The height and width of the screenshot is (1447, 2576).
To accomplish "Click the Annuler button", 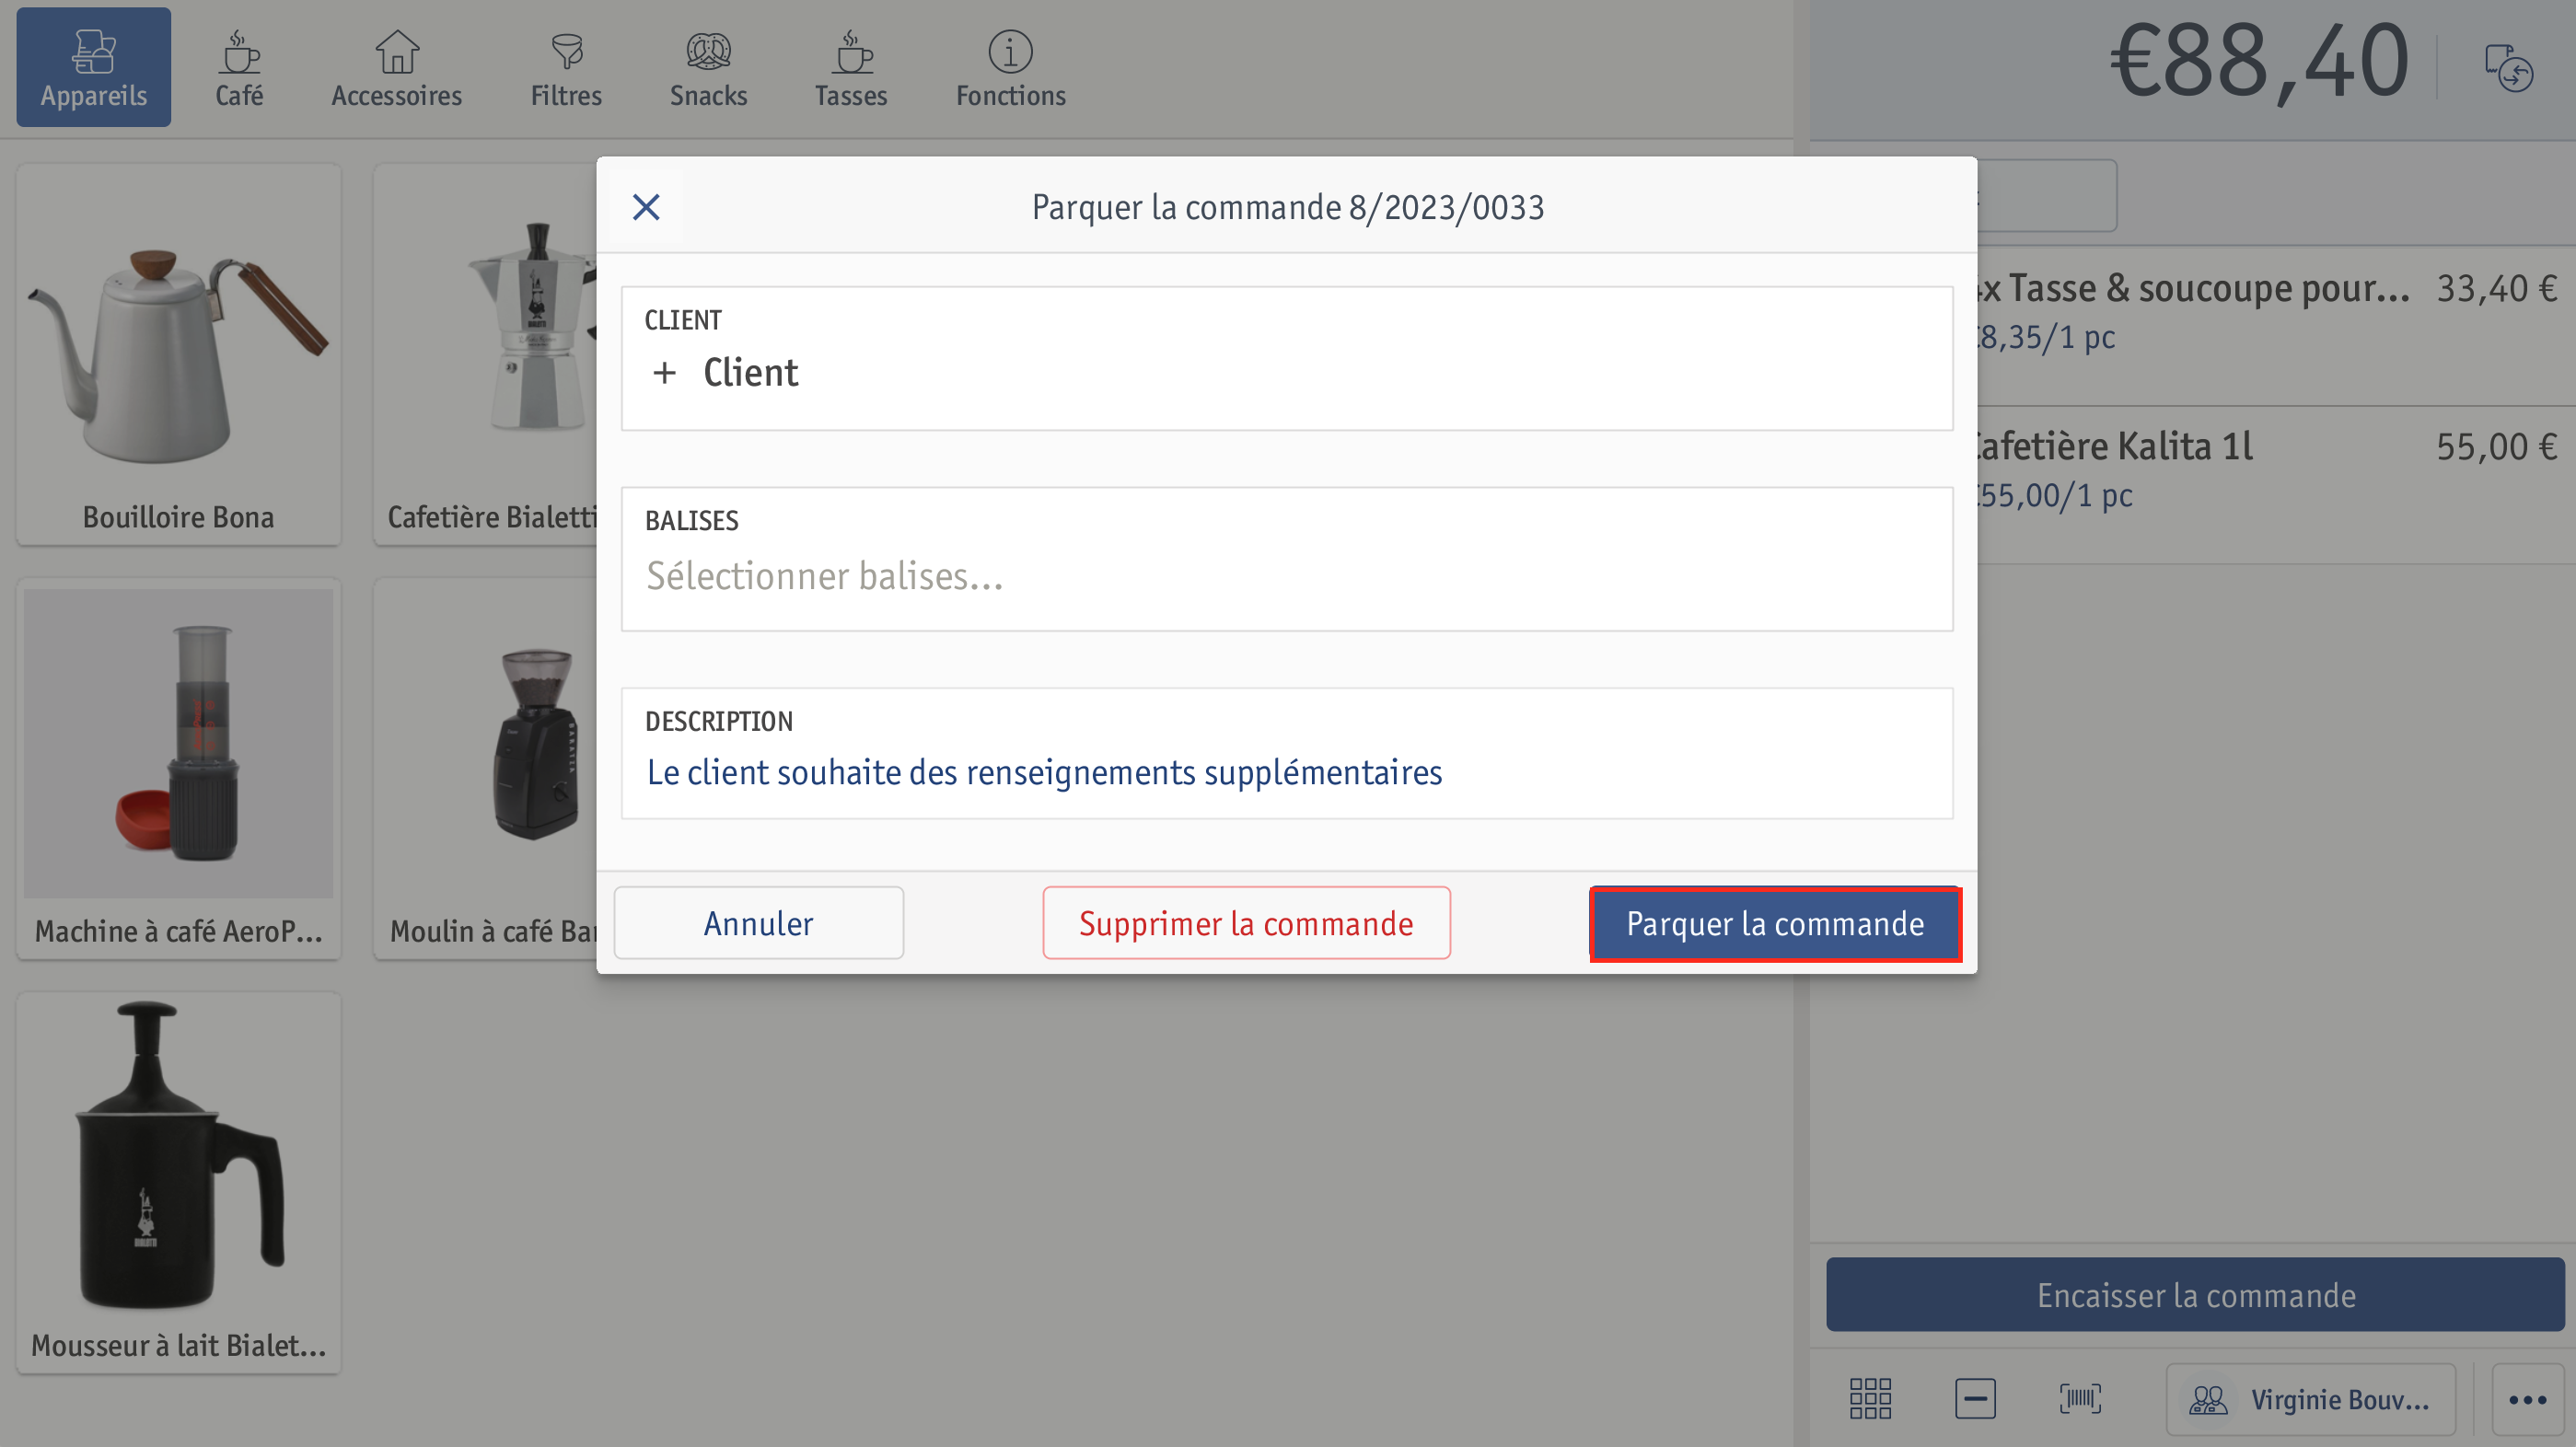I will [x=758, y=922].
